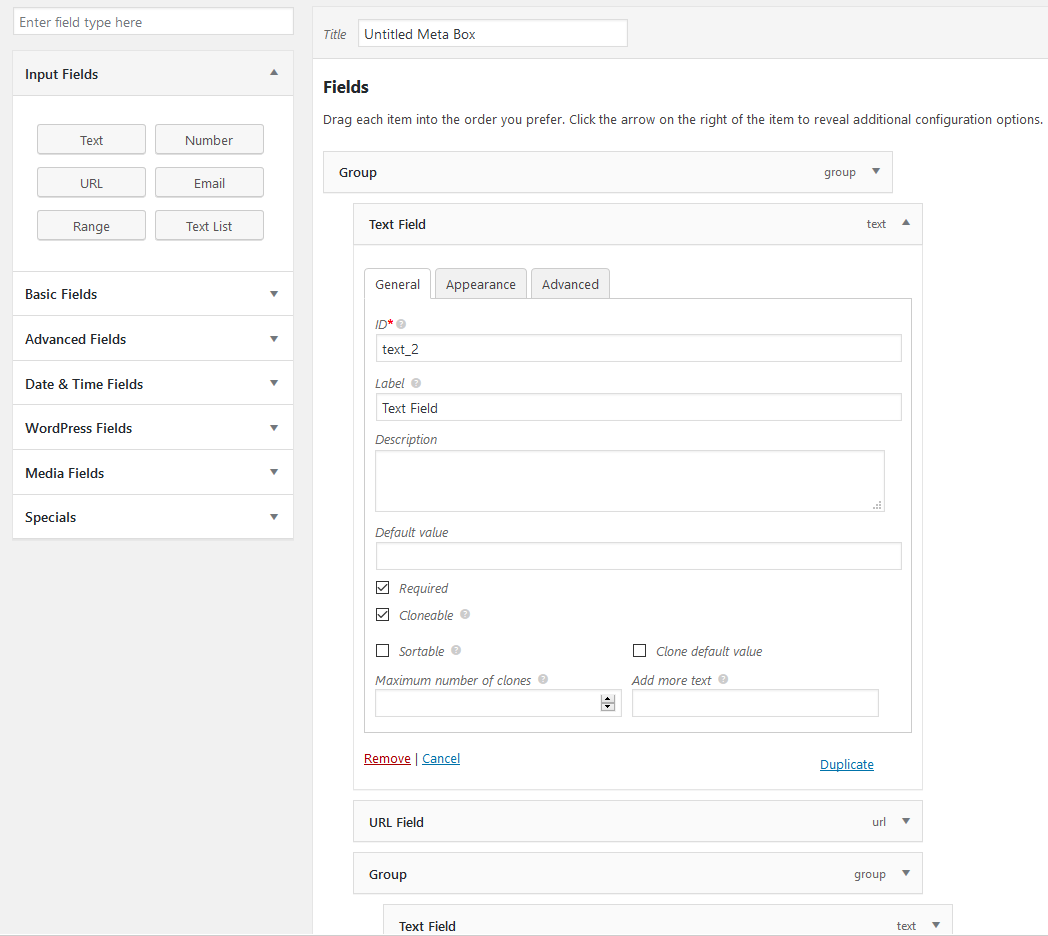Click help icon next to Add more text
This screenshot has height=936, width=1048.
(723, 680)
